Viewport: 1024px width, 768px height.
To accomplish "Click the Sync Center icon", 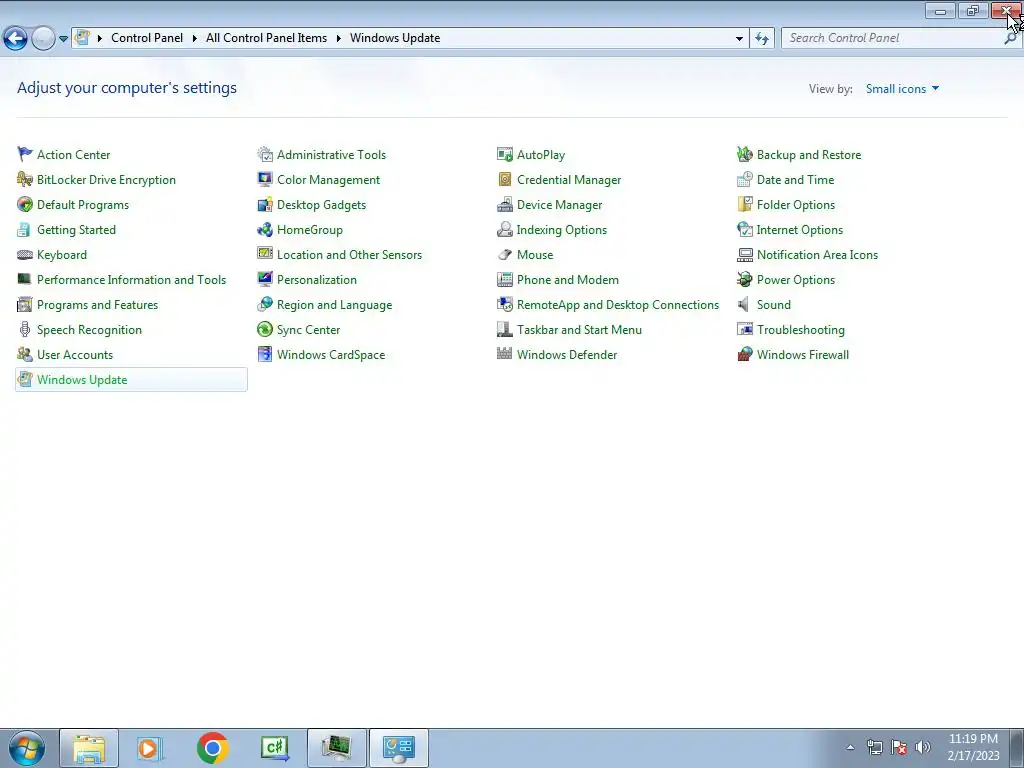I will coord(264,330).
